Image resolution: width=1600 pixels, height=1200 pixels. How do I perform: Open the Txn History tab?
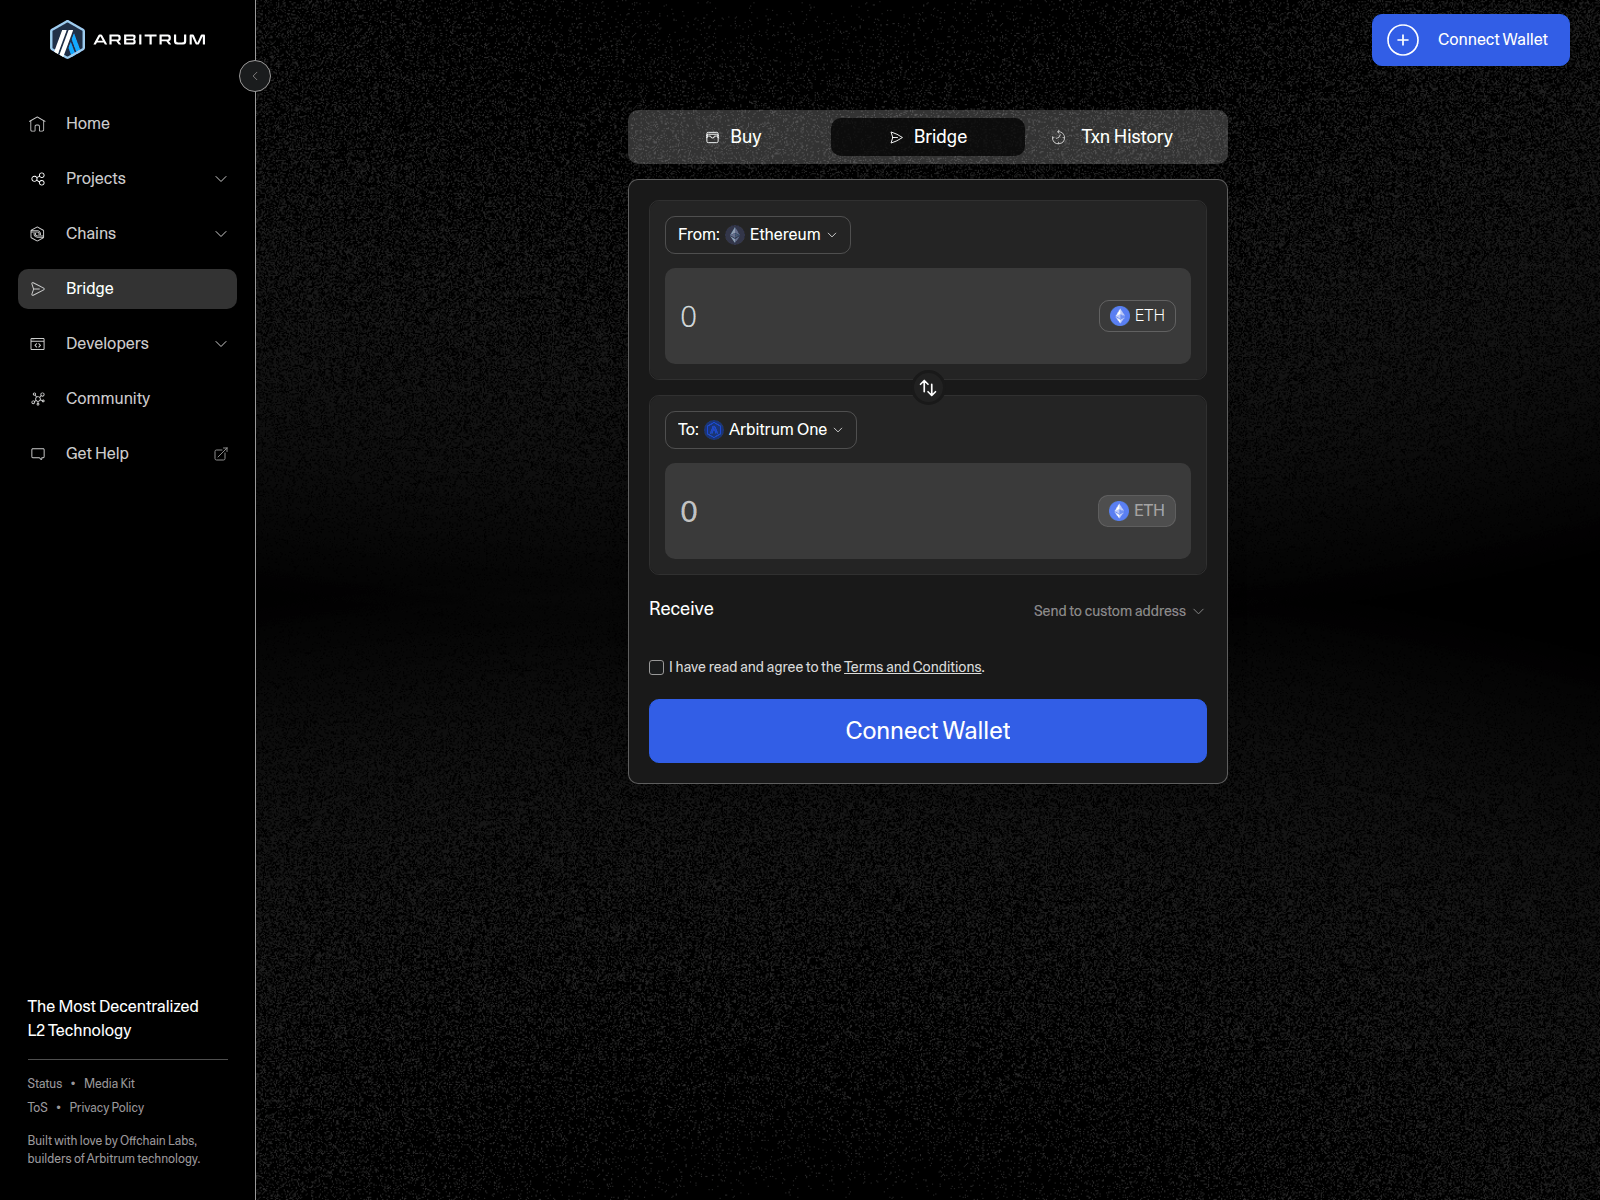(x=1112, y=137)
